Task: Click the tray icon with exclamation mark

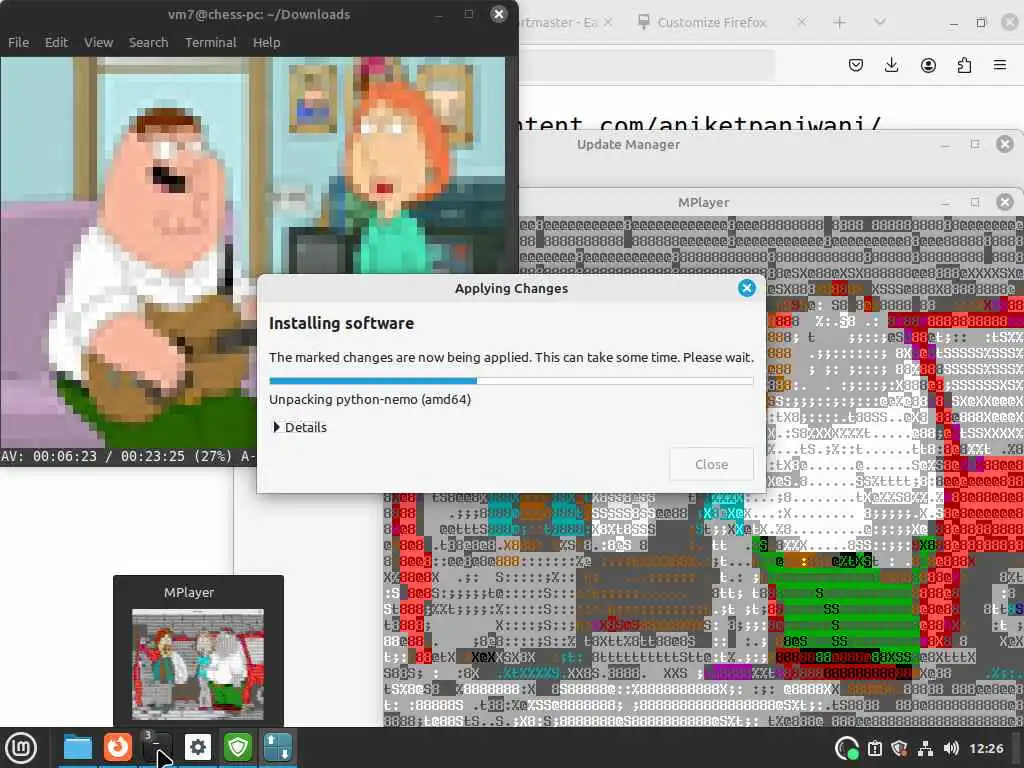Action: click(x=874, y=748)
